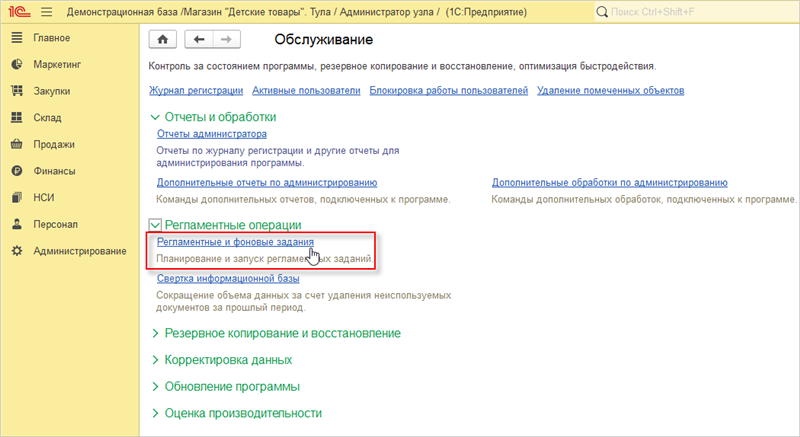Viewport: 800px width, 437px height.
Task: Go forward with the right arrow
Action: pyautogui.click(x=227, y=39)
